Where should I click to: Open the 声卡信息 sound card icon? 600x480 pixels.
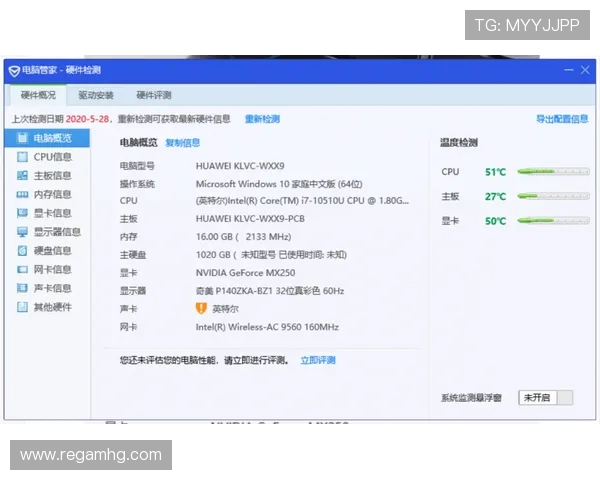pos(23,288)
